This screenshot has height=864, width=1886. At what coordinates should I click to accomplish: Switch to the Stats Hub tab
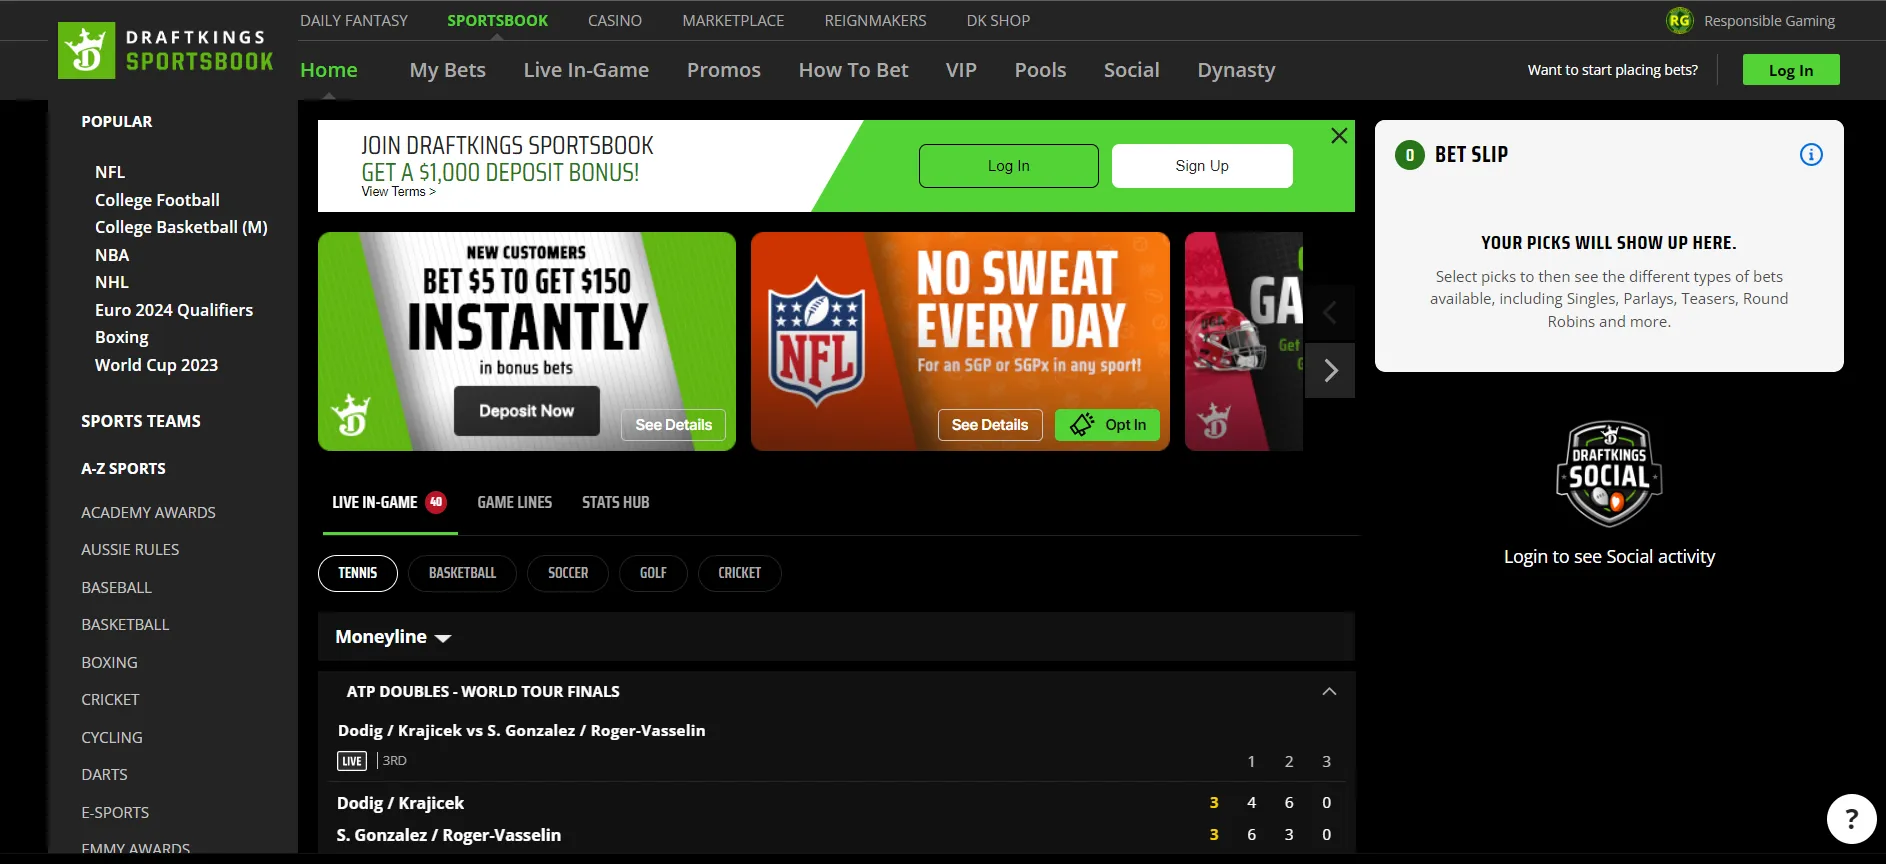(615, 502)
